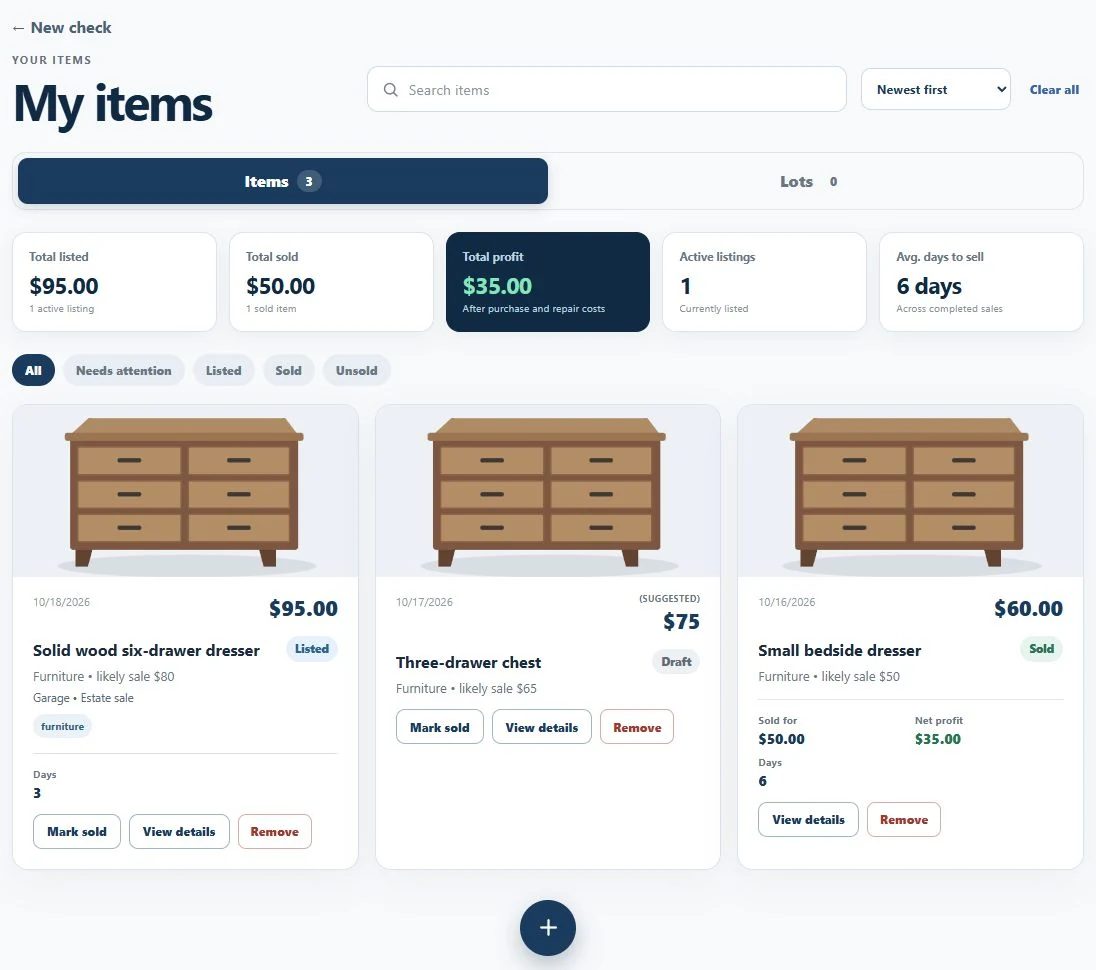
Task: Go back via New check arrow link
Action: click(x=62, y=28)
